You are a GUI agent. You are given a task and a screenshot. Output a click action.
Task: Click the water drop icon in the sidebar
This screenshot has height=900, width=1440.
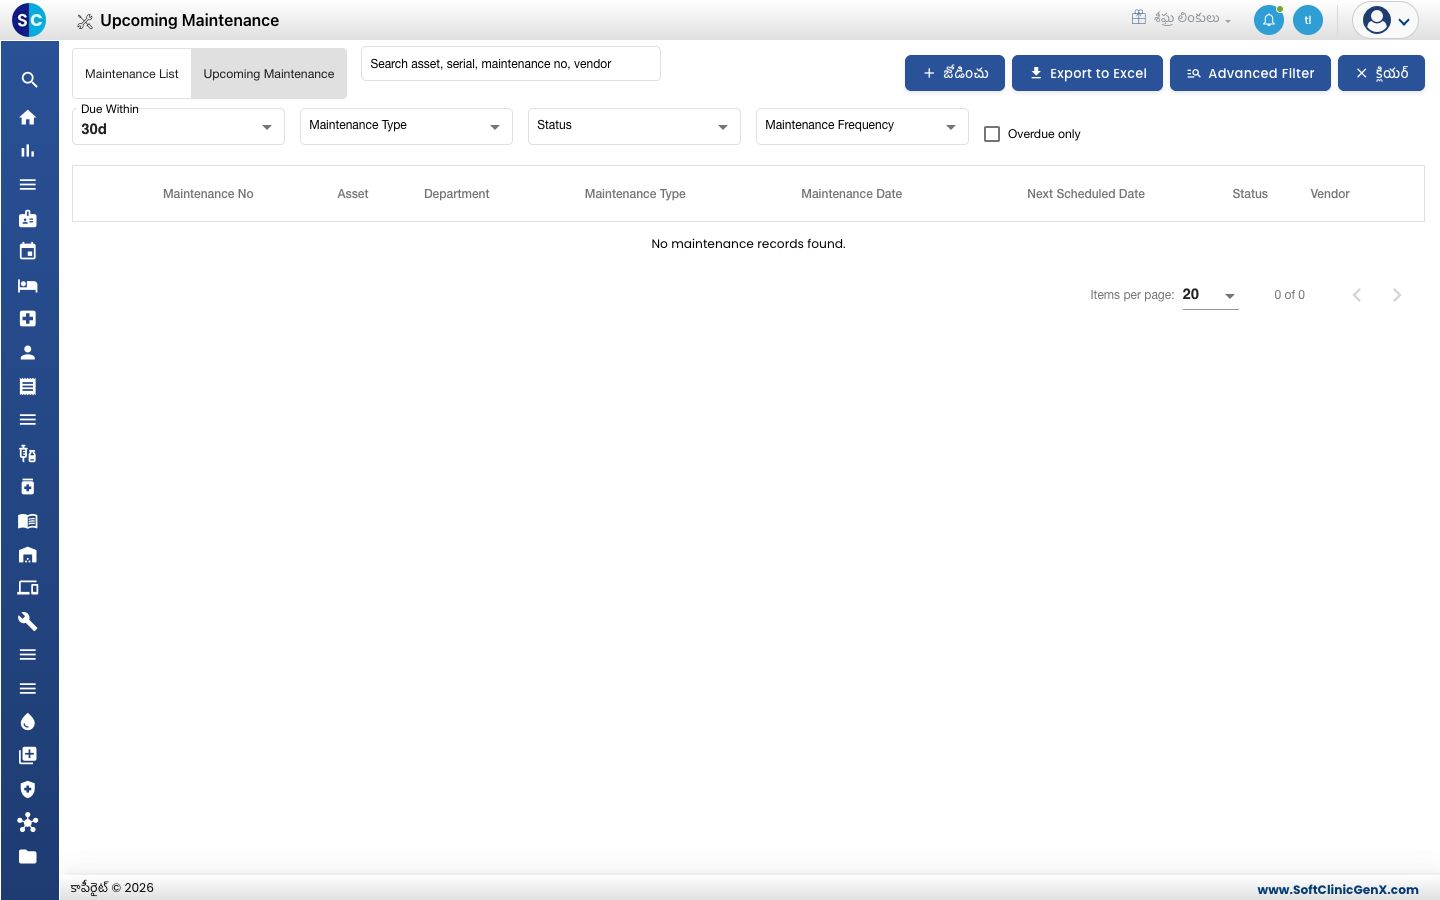pyautogui.click(x=28, y=722)
